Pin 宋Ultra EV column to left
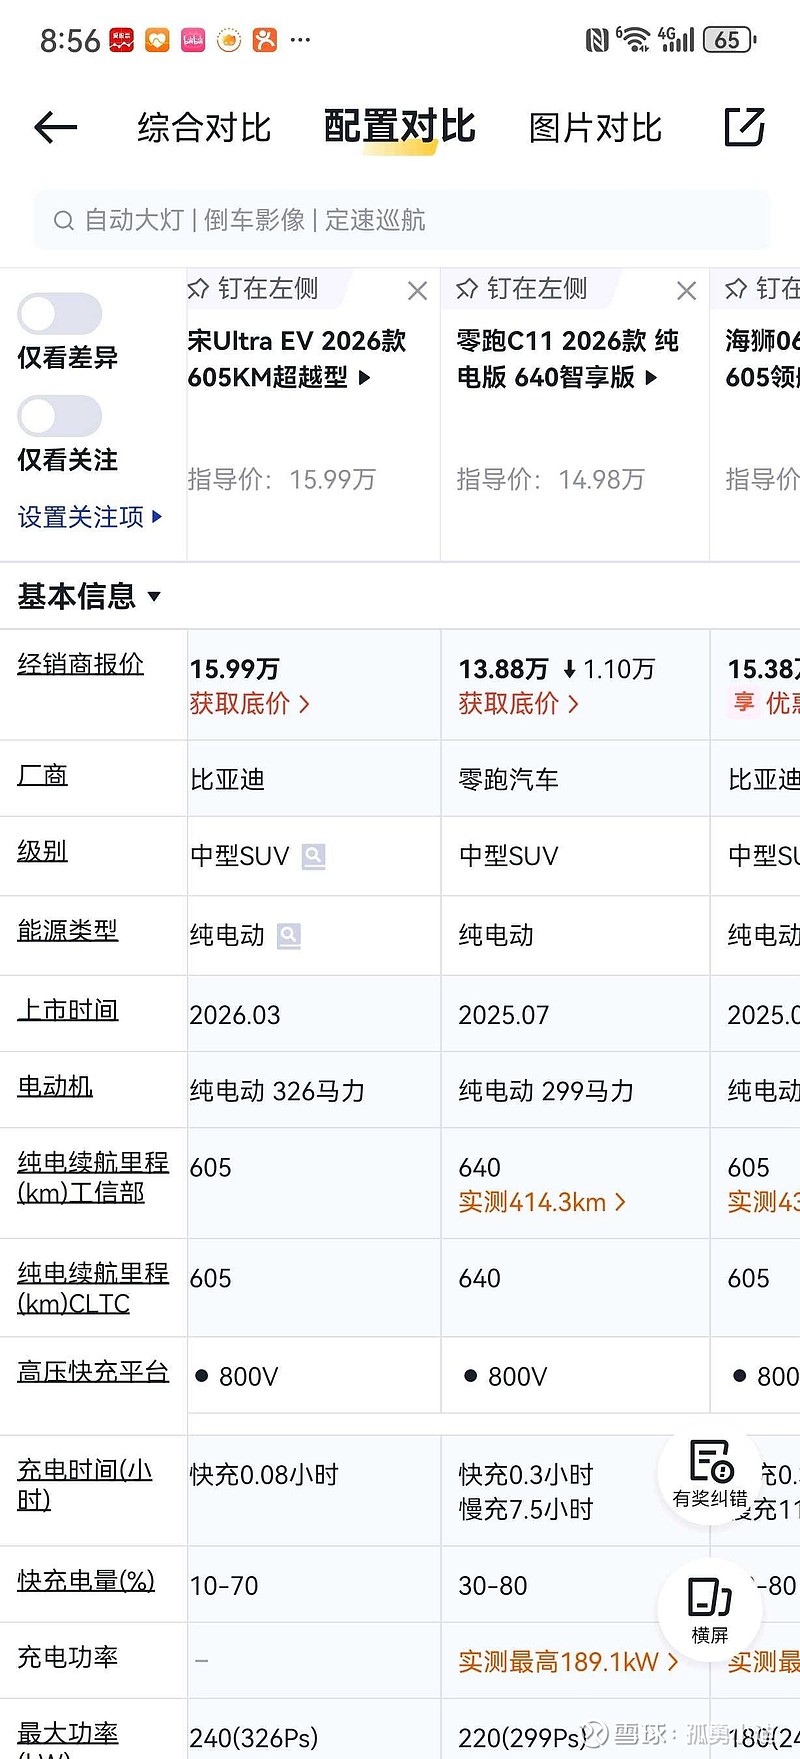Screen dimensions: 800x1759 [253, 289]
